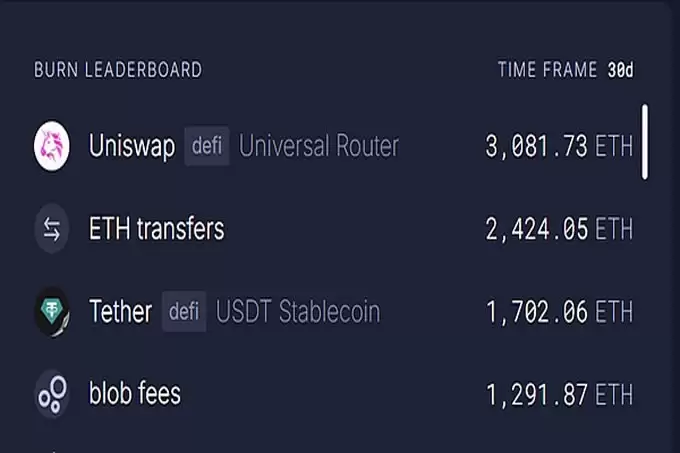Click the 2,424.05 ETH burn amount
680x453 pixels.
559,230
